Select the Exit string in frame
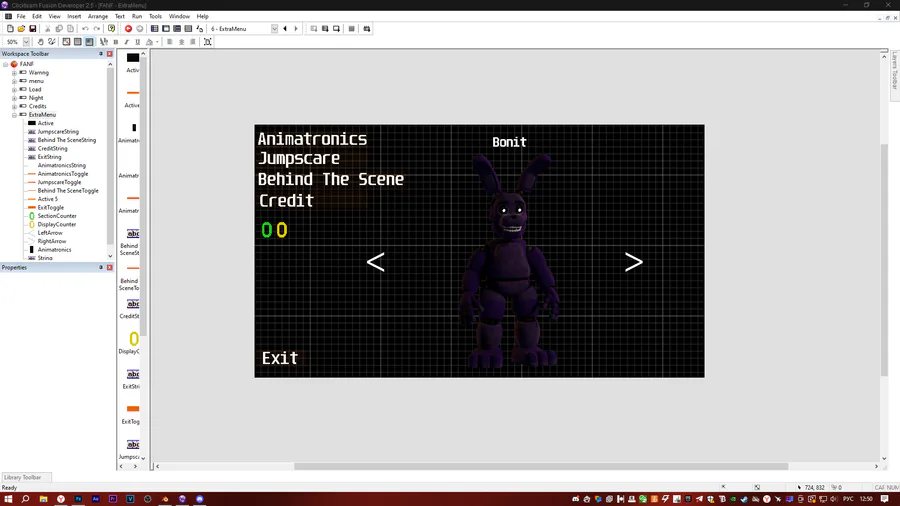Viewport: 900px width, 506px height. point(280,358)
